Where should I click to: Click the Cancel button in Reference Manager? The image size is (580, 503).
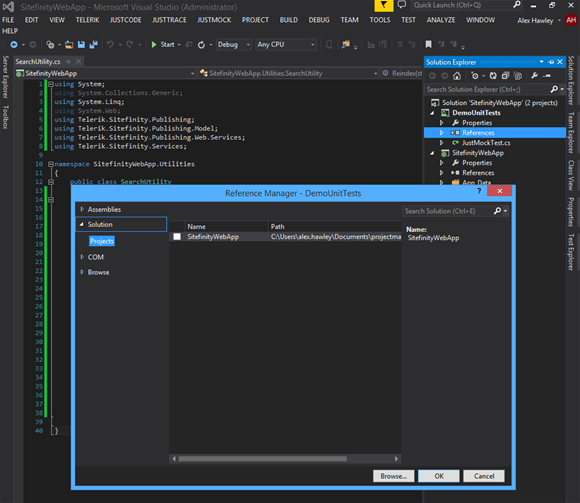(x=484, y=476)
